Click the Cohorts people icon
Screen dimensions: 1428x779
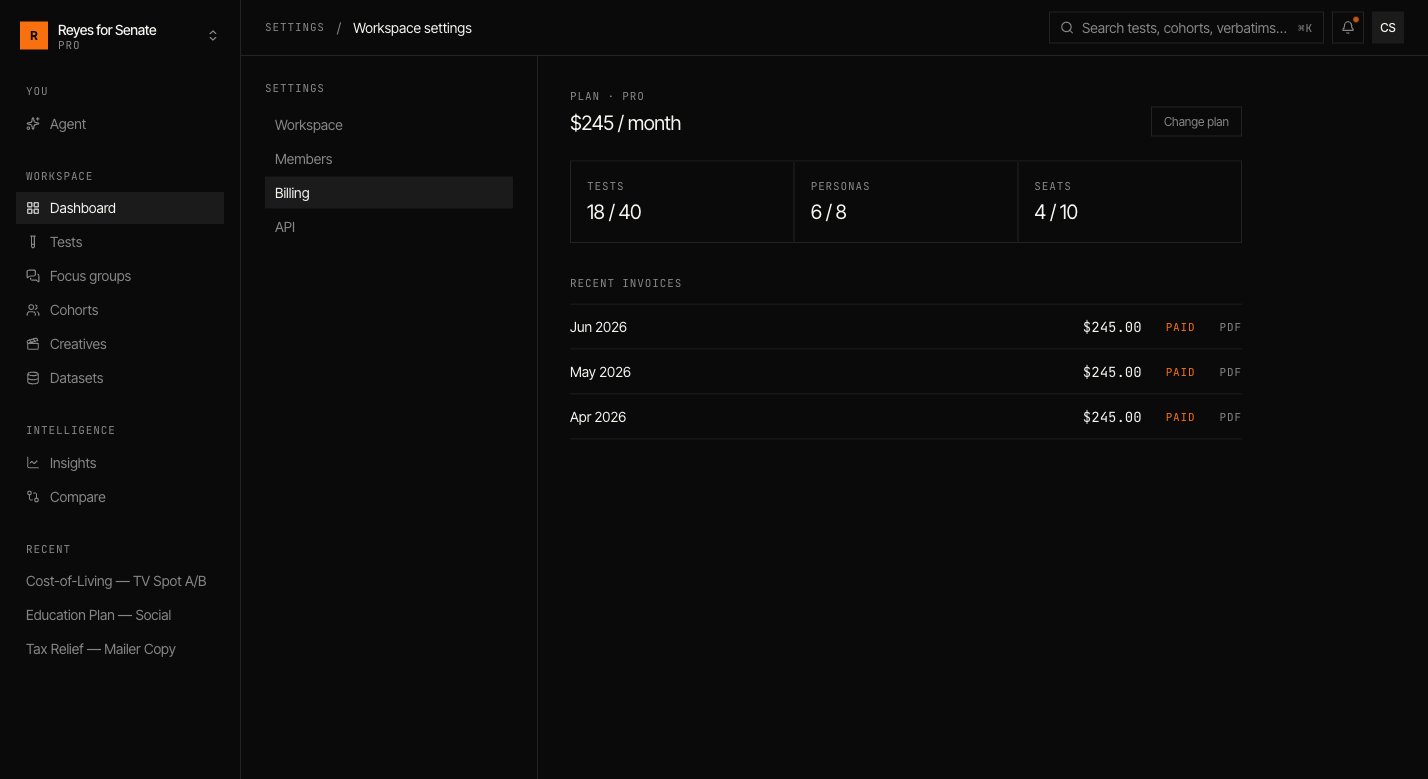pyautogui.click(x=33, y=310)
